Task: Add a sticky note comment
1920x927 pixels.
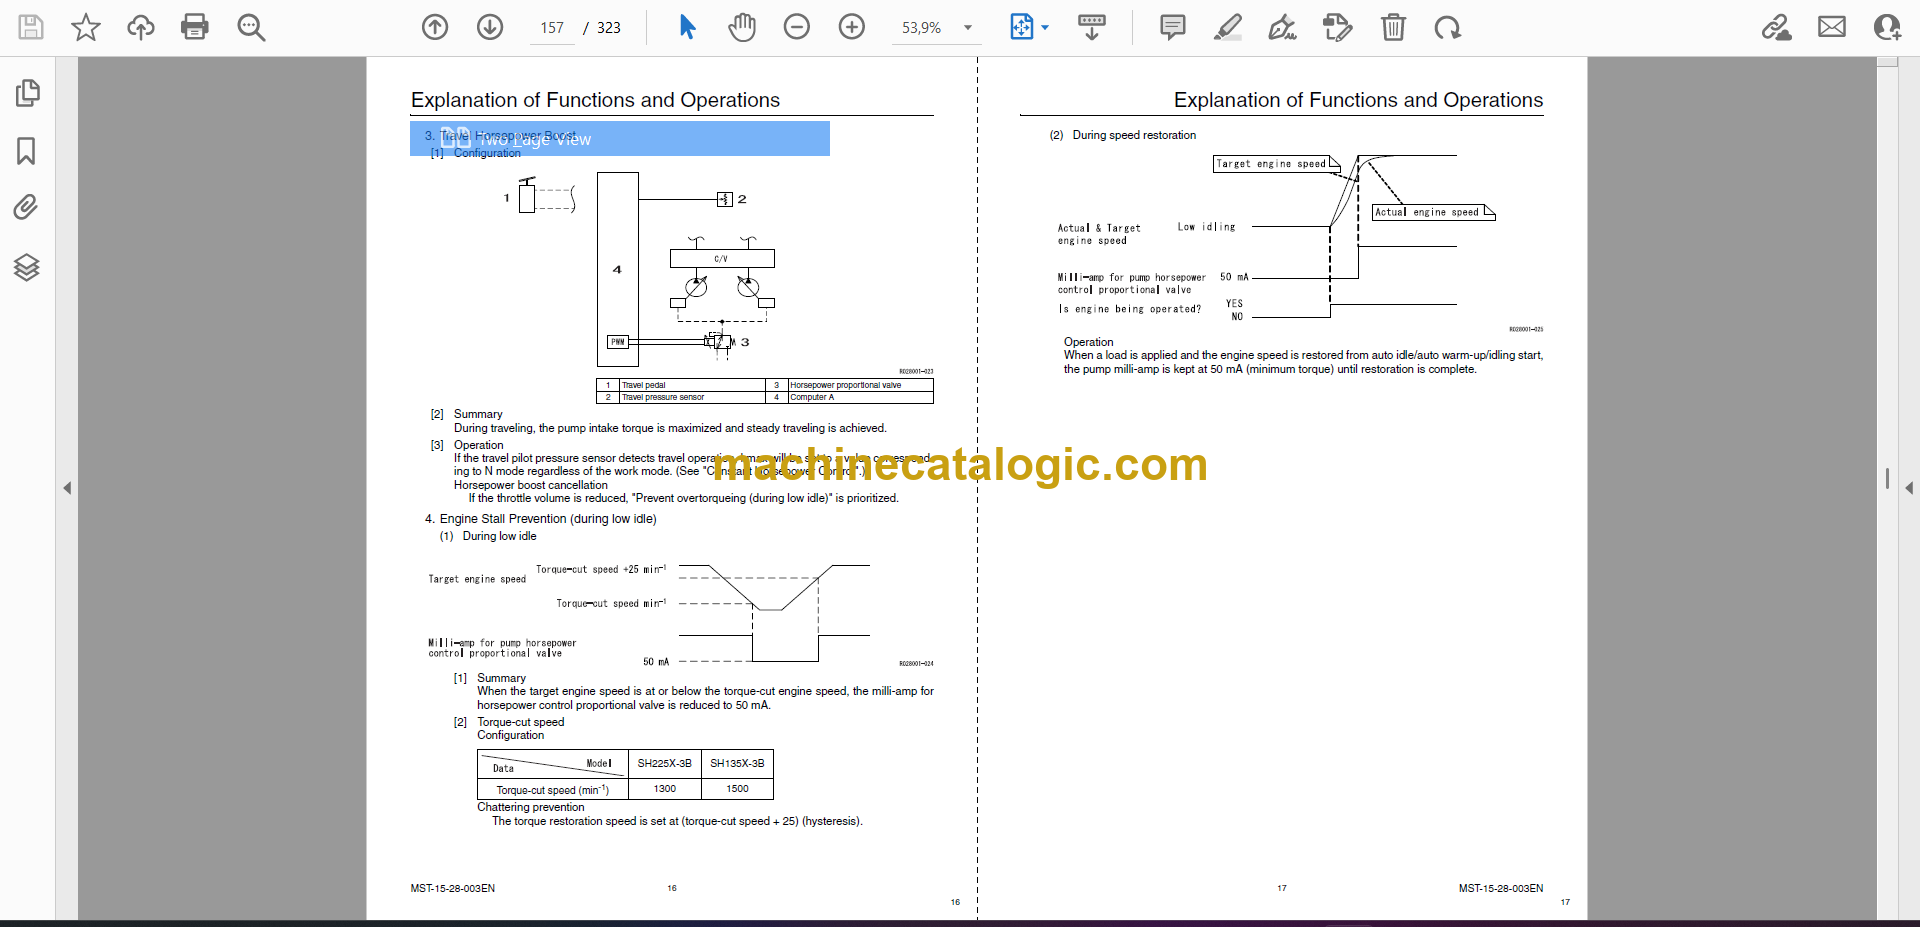Action: [x=1173, y=27]
